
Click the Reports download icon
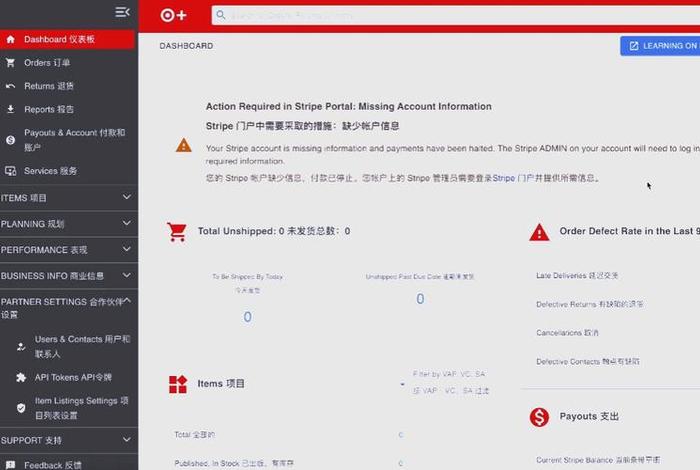11,109
